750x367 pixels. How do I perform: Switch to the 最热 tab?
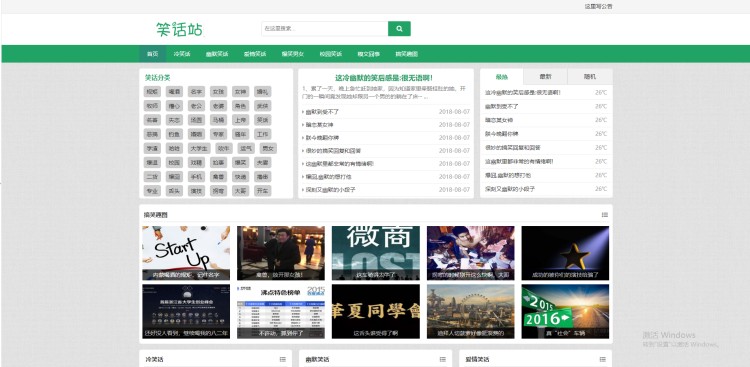[x=502, y=77]
